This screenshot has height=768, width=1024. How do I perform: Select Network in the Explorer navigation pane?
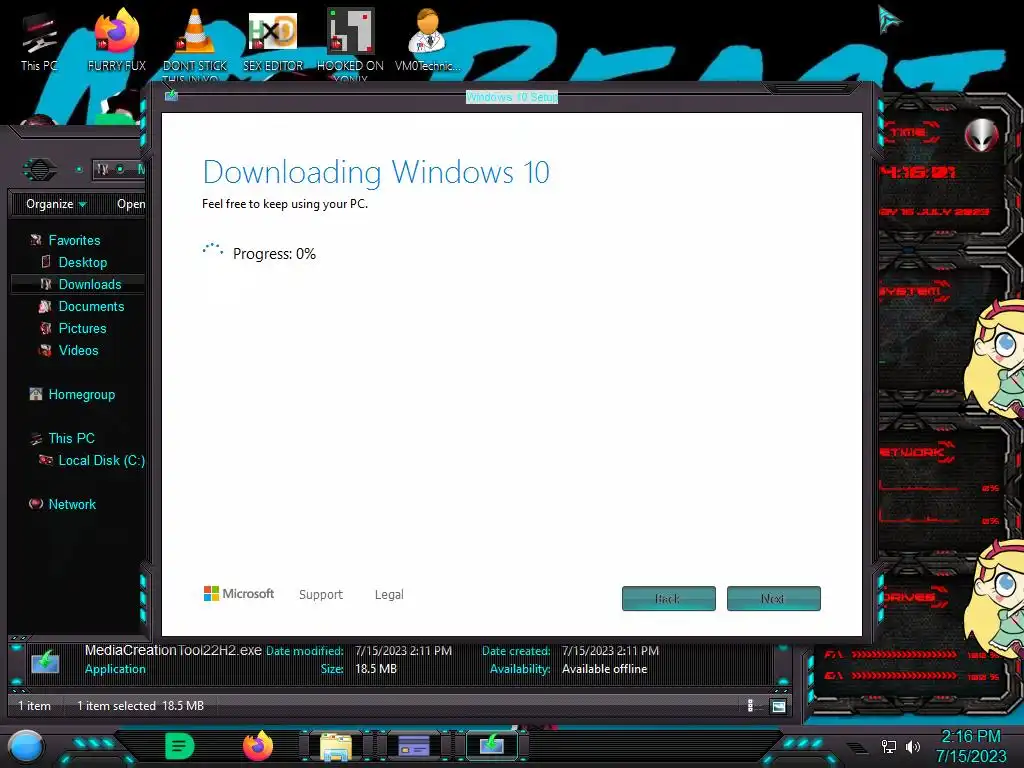tap(72, 504)
